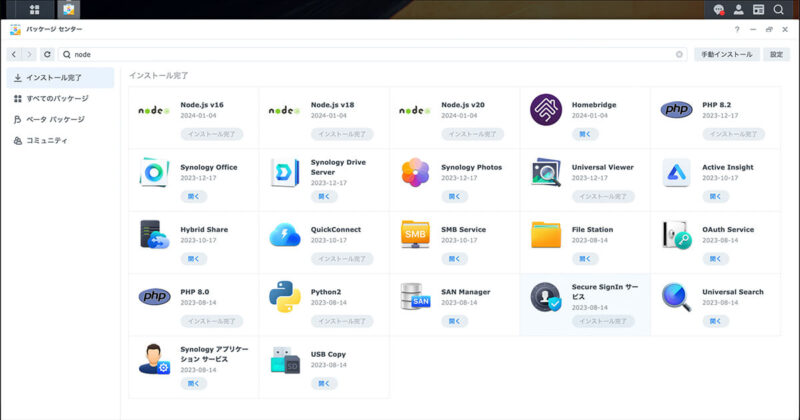Click the Active Insight icon
Image resolution: width=800 pixels, height=420 pixels.
tap(676, 172)
